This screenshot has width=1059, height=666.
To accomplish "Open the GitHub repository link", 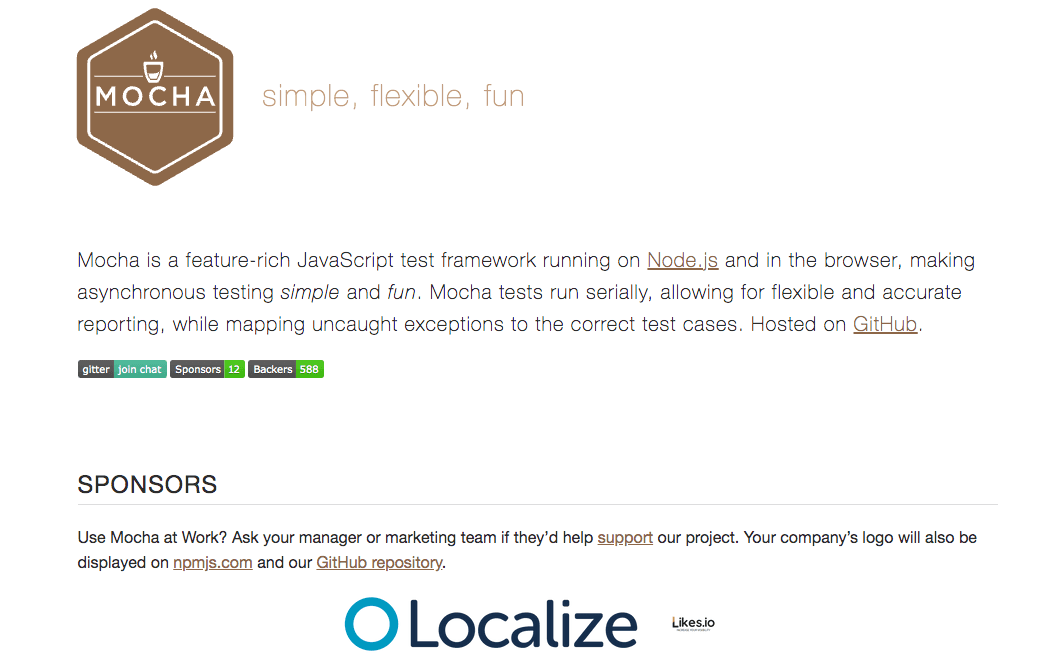I will [x=380, y=563].
